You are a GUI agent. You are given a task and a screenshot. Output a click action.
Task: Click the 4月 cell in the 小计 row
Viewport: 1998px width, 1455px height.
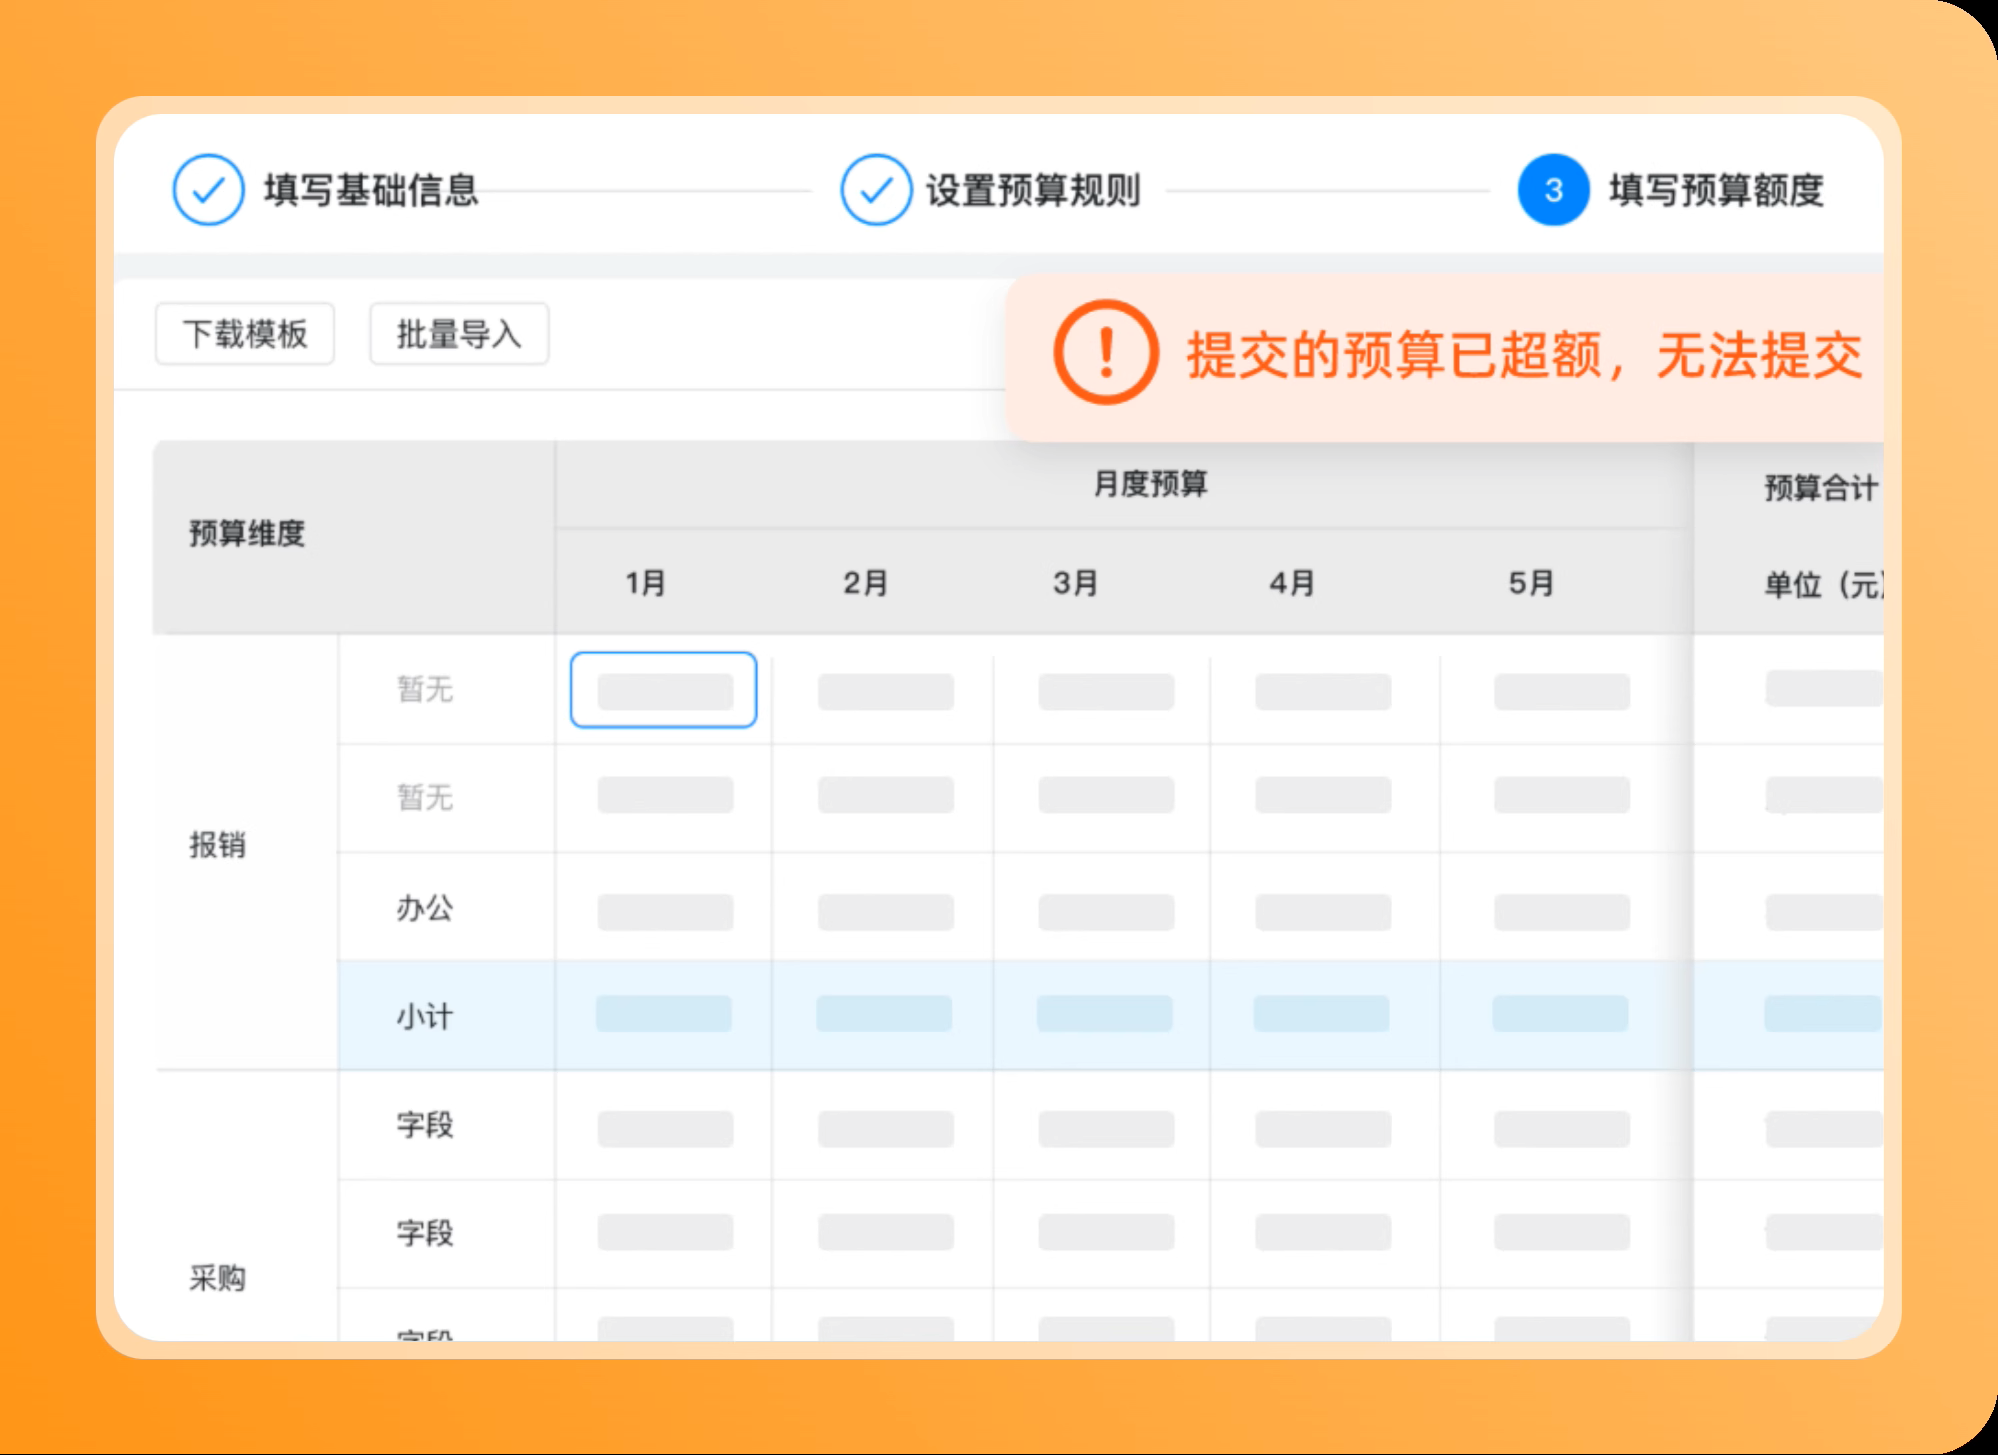coord(1322,1013)
